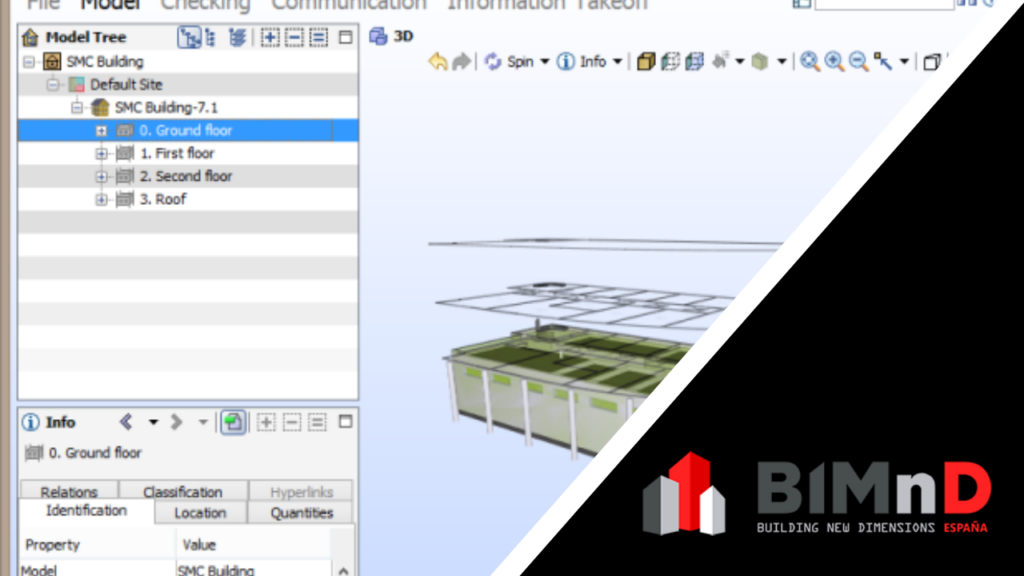
Task: Open the Spin mode dropdown arrow
Action: tap(545, 62)
